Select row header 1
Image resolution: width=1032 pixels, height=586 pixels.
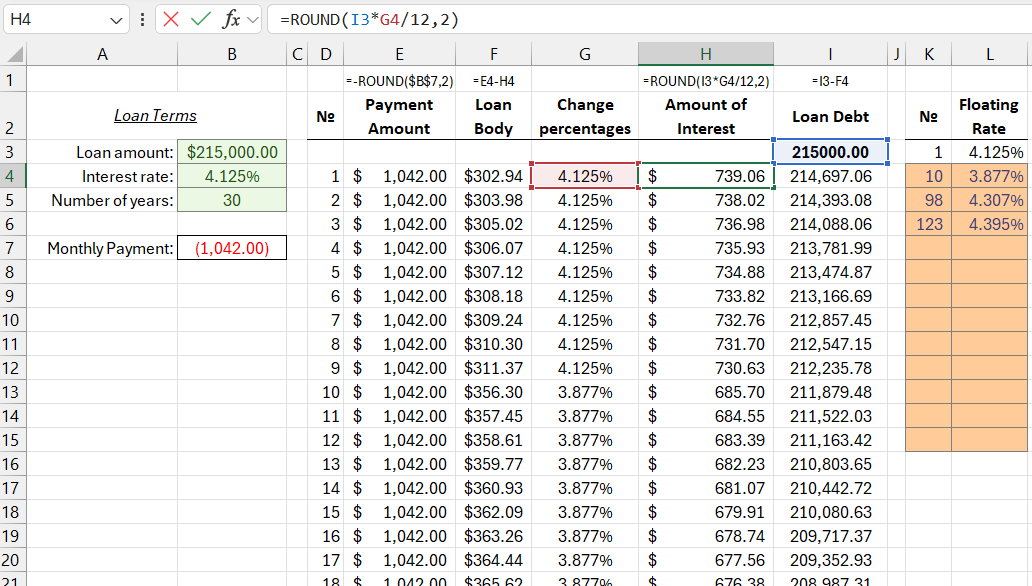9,79
